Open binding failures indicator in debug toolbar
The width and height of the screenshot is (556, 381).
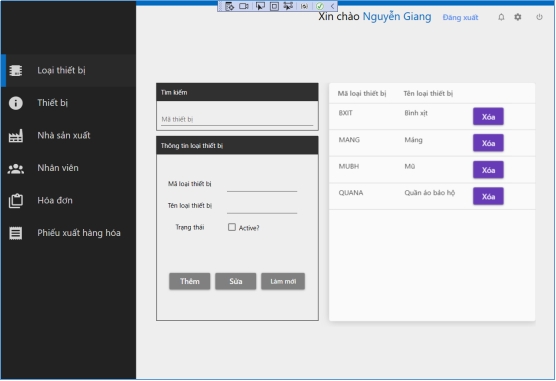click(304, 6)
